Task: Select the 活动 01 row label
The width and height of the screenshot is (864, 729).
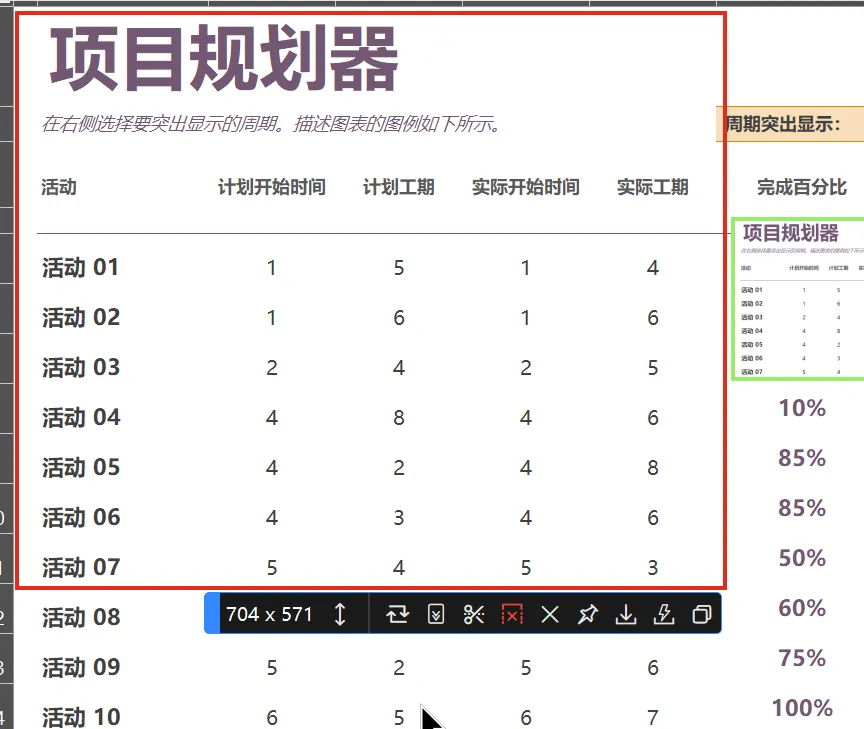Action: [80, 267]
